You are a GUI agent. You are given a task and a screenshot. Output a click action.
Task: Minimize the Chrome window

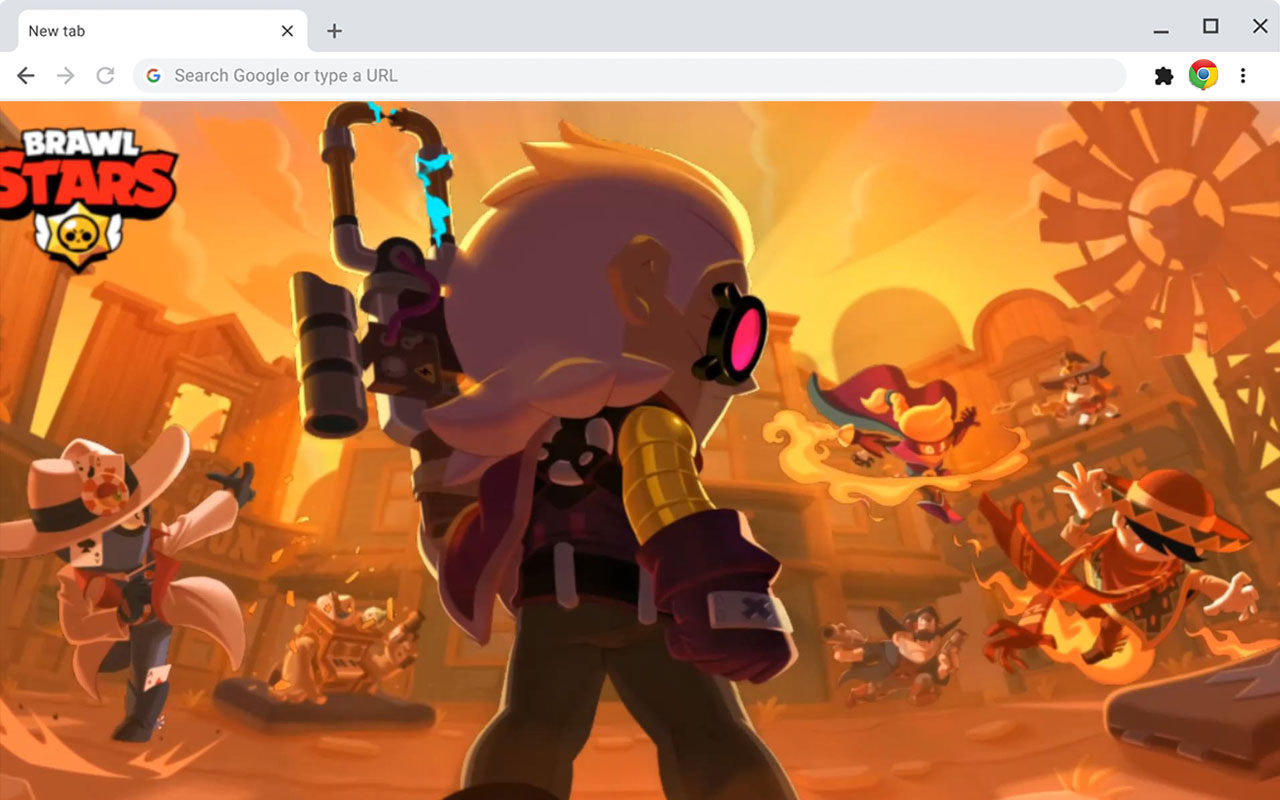pos(1161,30)
